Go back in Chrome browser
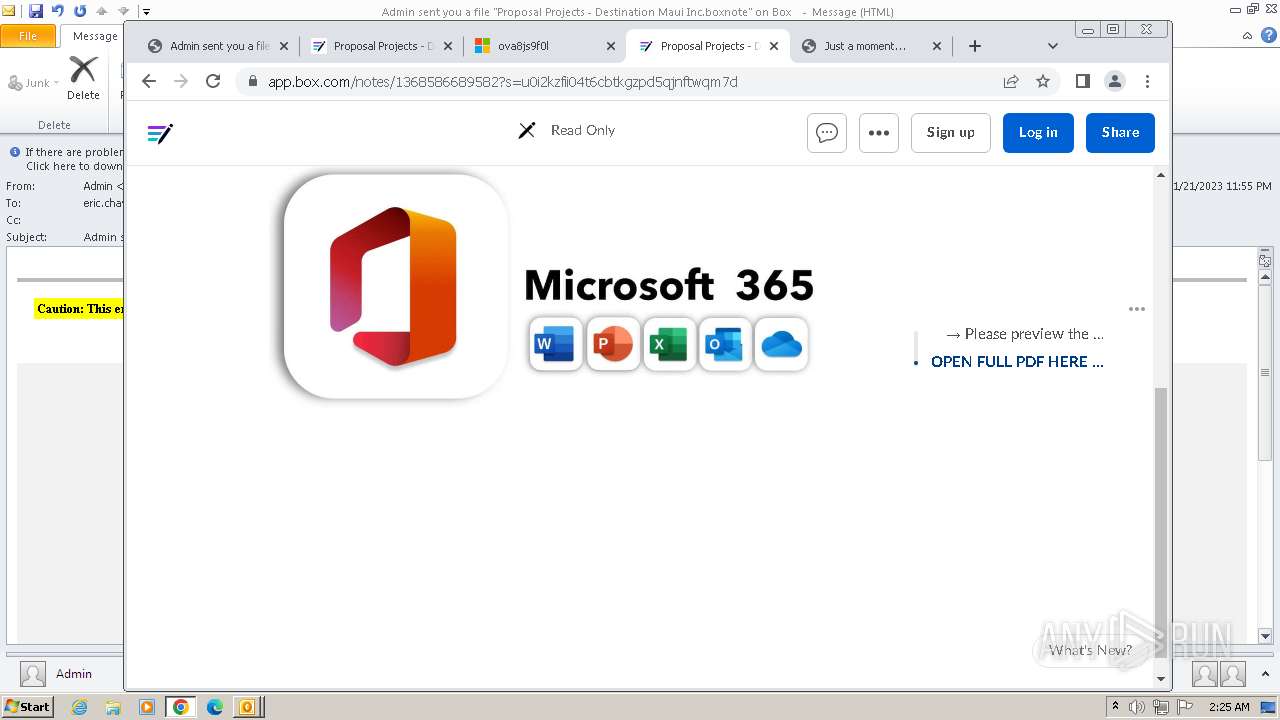The height and width of the screenshot is (720, 1280). [x=149, y=81]
